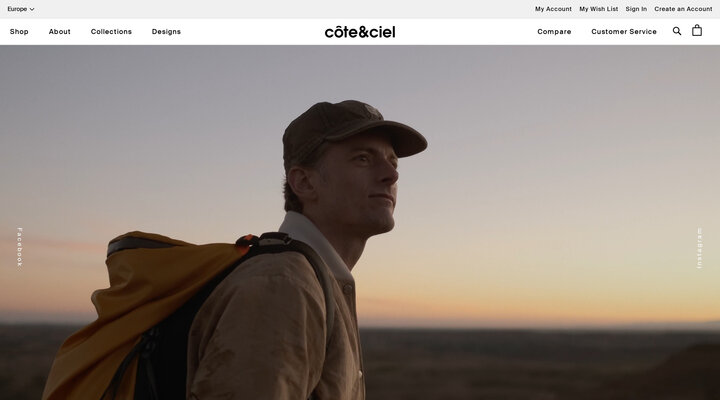Click the chevron next to Europe
Screen dimensions: 720x400
tap(32, 9)
